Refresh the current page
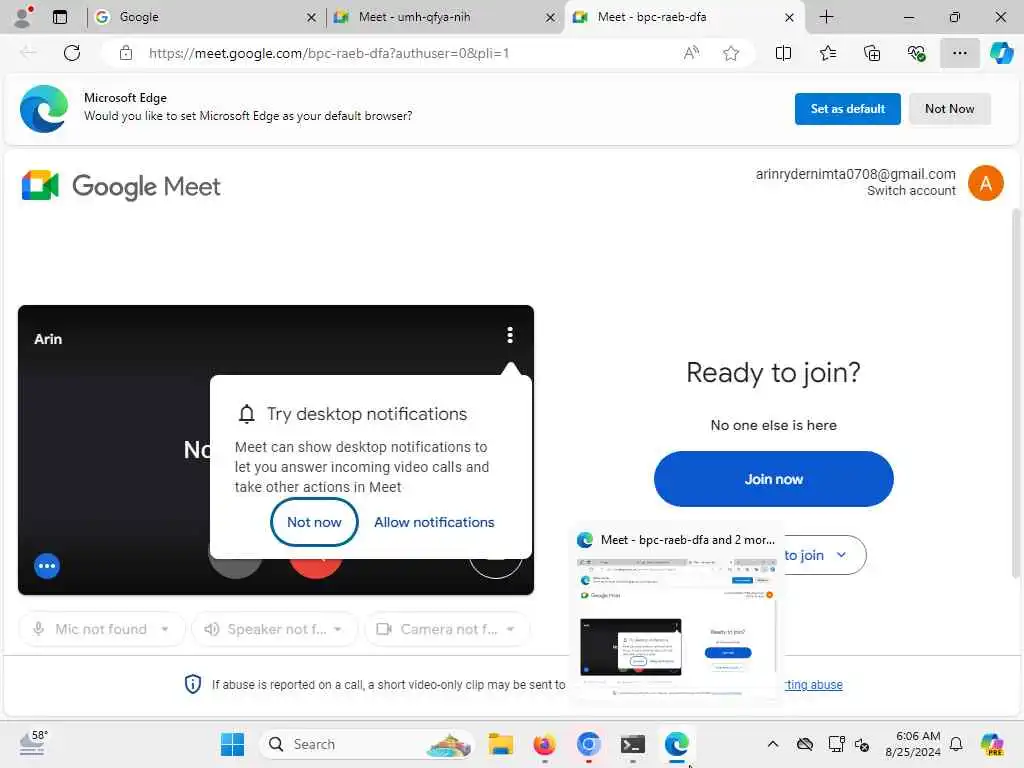The width and height of the screenshot is (1024, 768). click(x=72, y=53)
